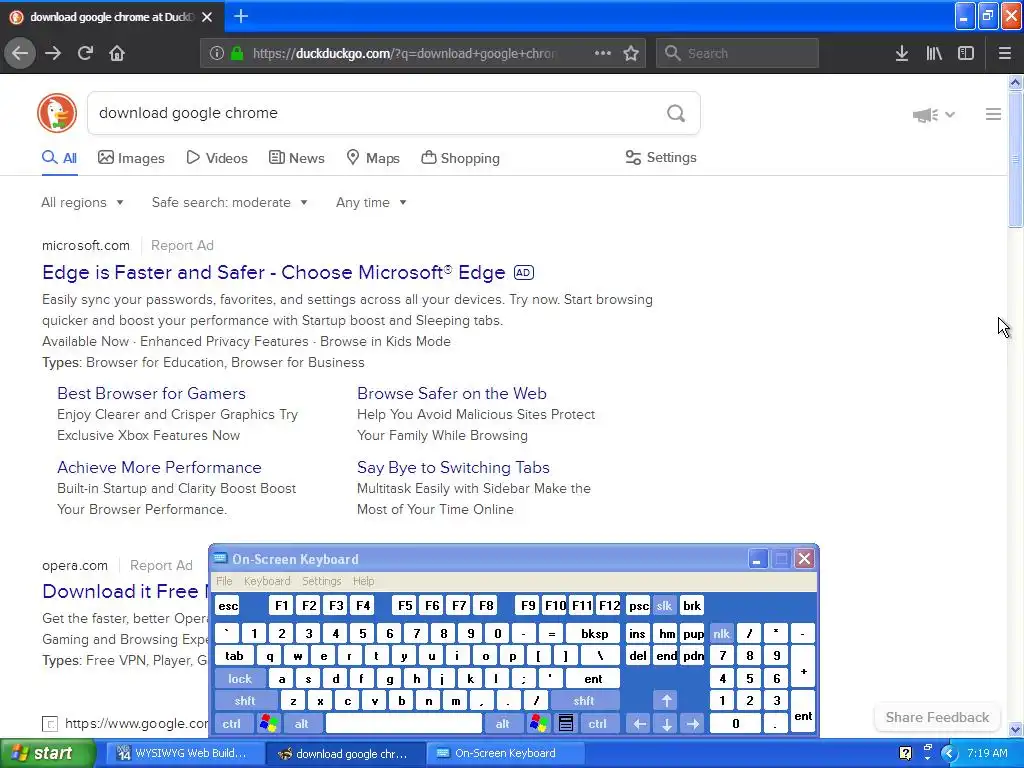Expand dropdown arrow beside megaphone icon
The image size is (1024, 768).
pos(950,115)
